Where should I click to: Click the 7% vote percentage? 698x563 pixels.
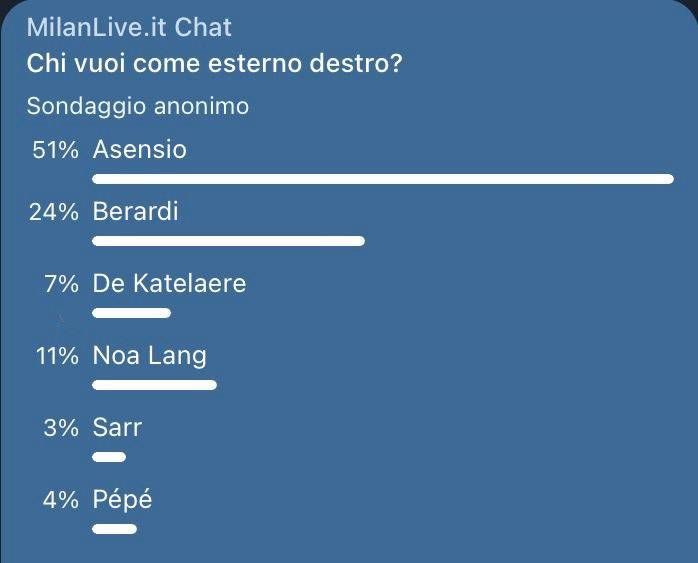(x=61, y=284)
